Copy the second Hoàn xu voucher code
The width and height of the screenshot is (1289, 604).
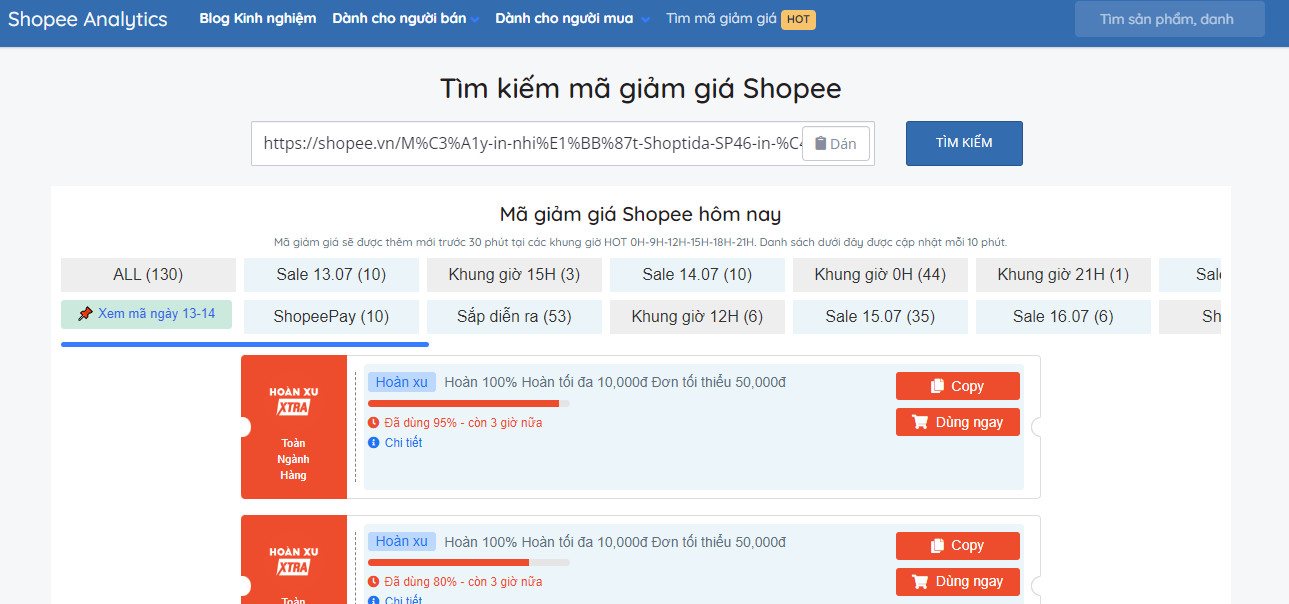coord(957,545)
